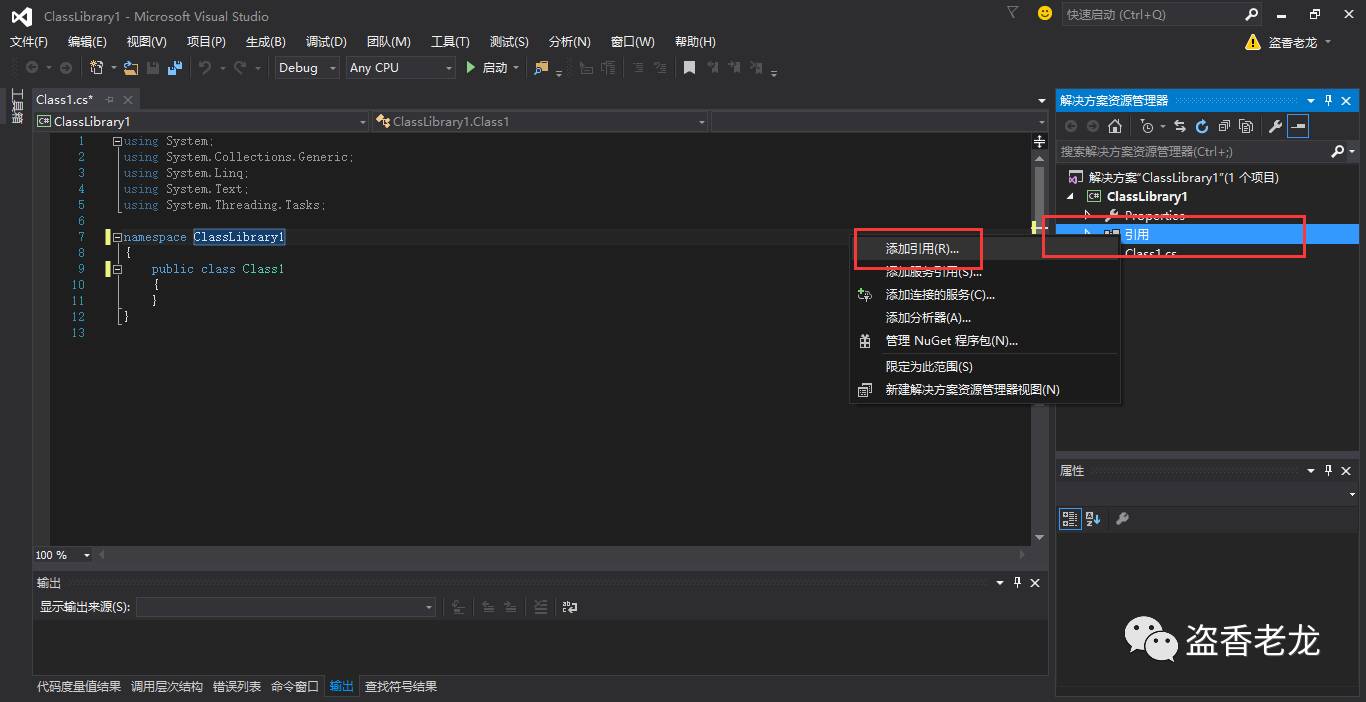1366x702 pixels.
Task: Toggle Show All Files in Solution Explorer
Action: 1246,126
